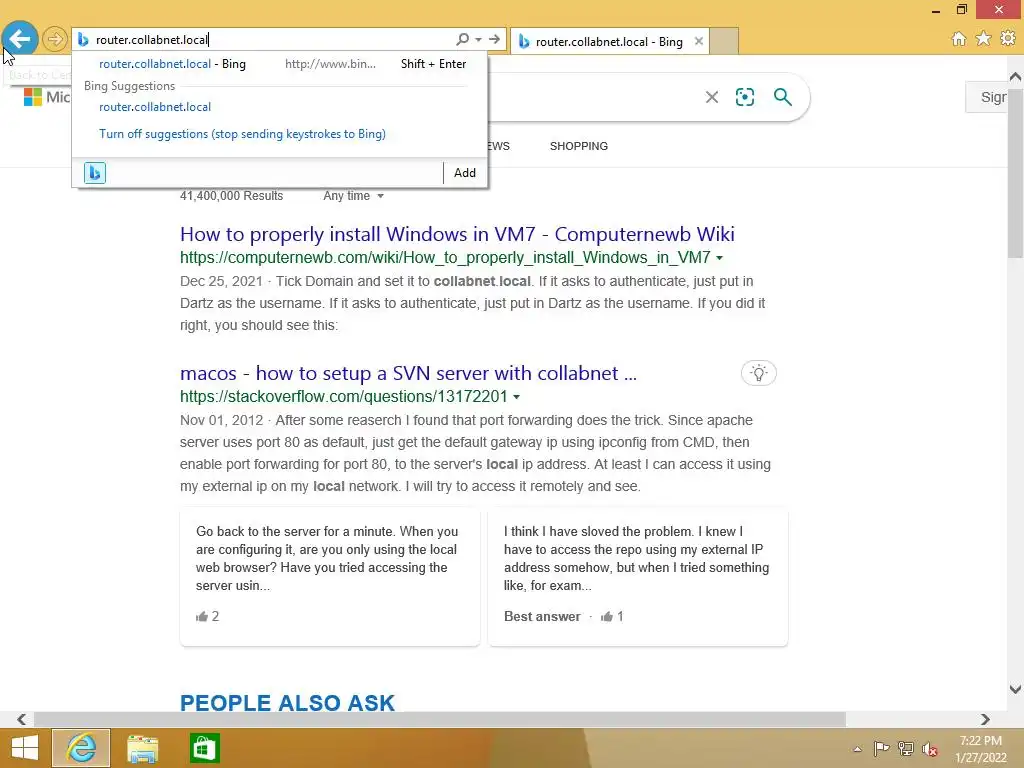Click the vertical scrollbar down arrow

tap(1015, 689)
